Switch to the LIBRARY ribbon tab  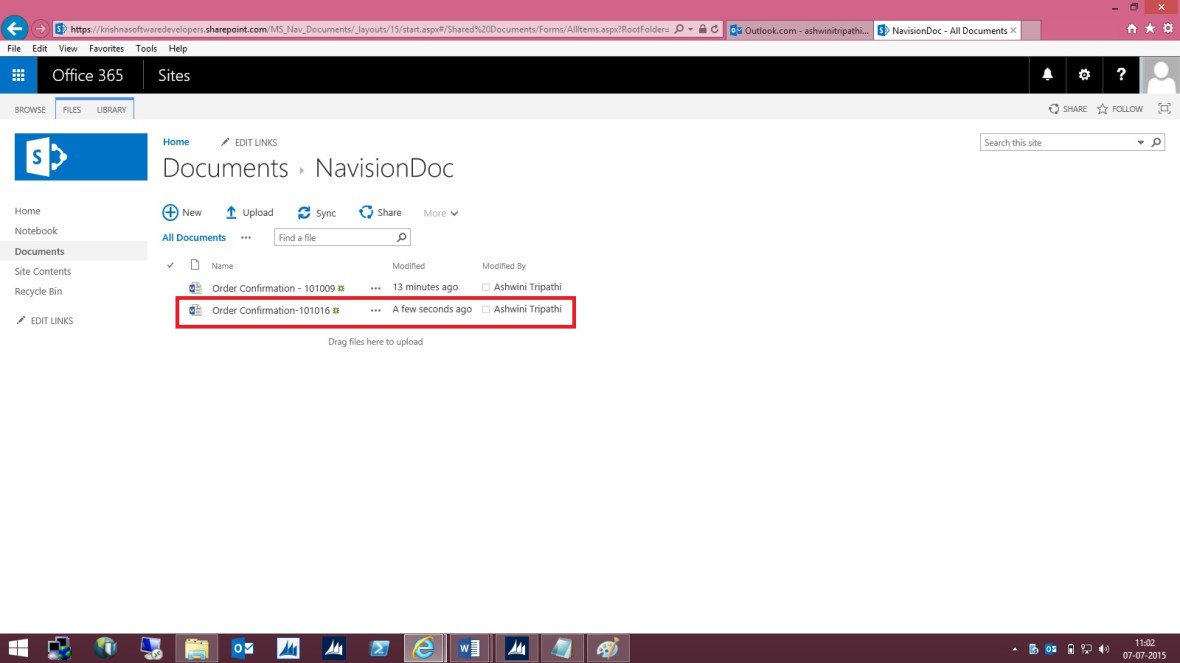pyautogui.click(x=113, y=109)
